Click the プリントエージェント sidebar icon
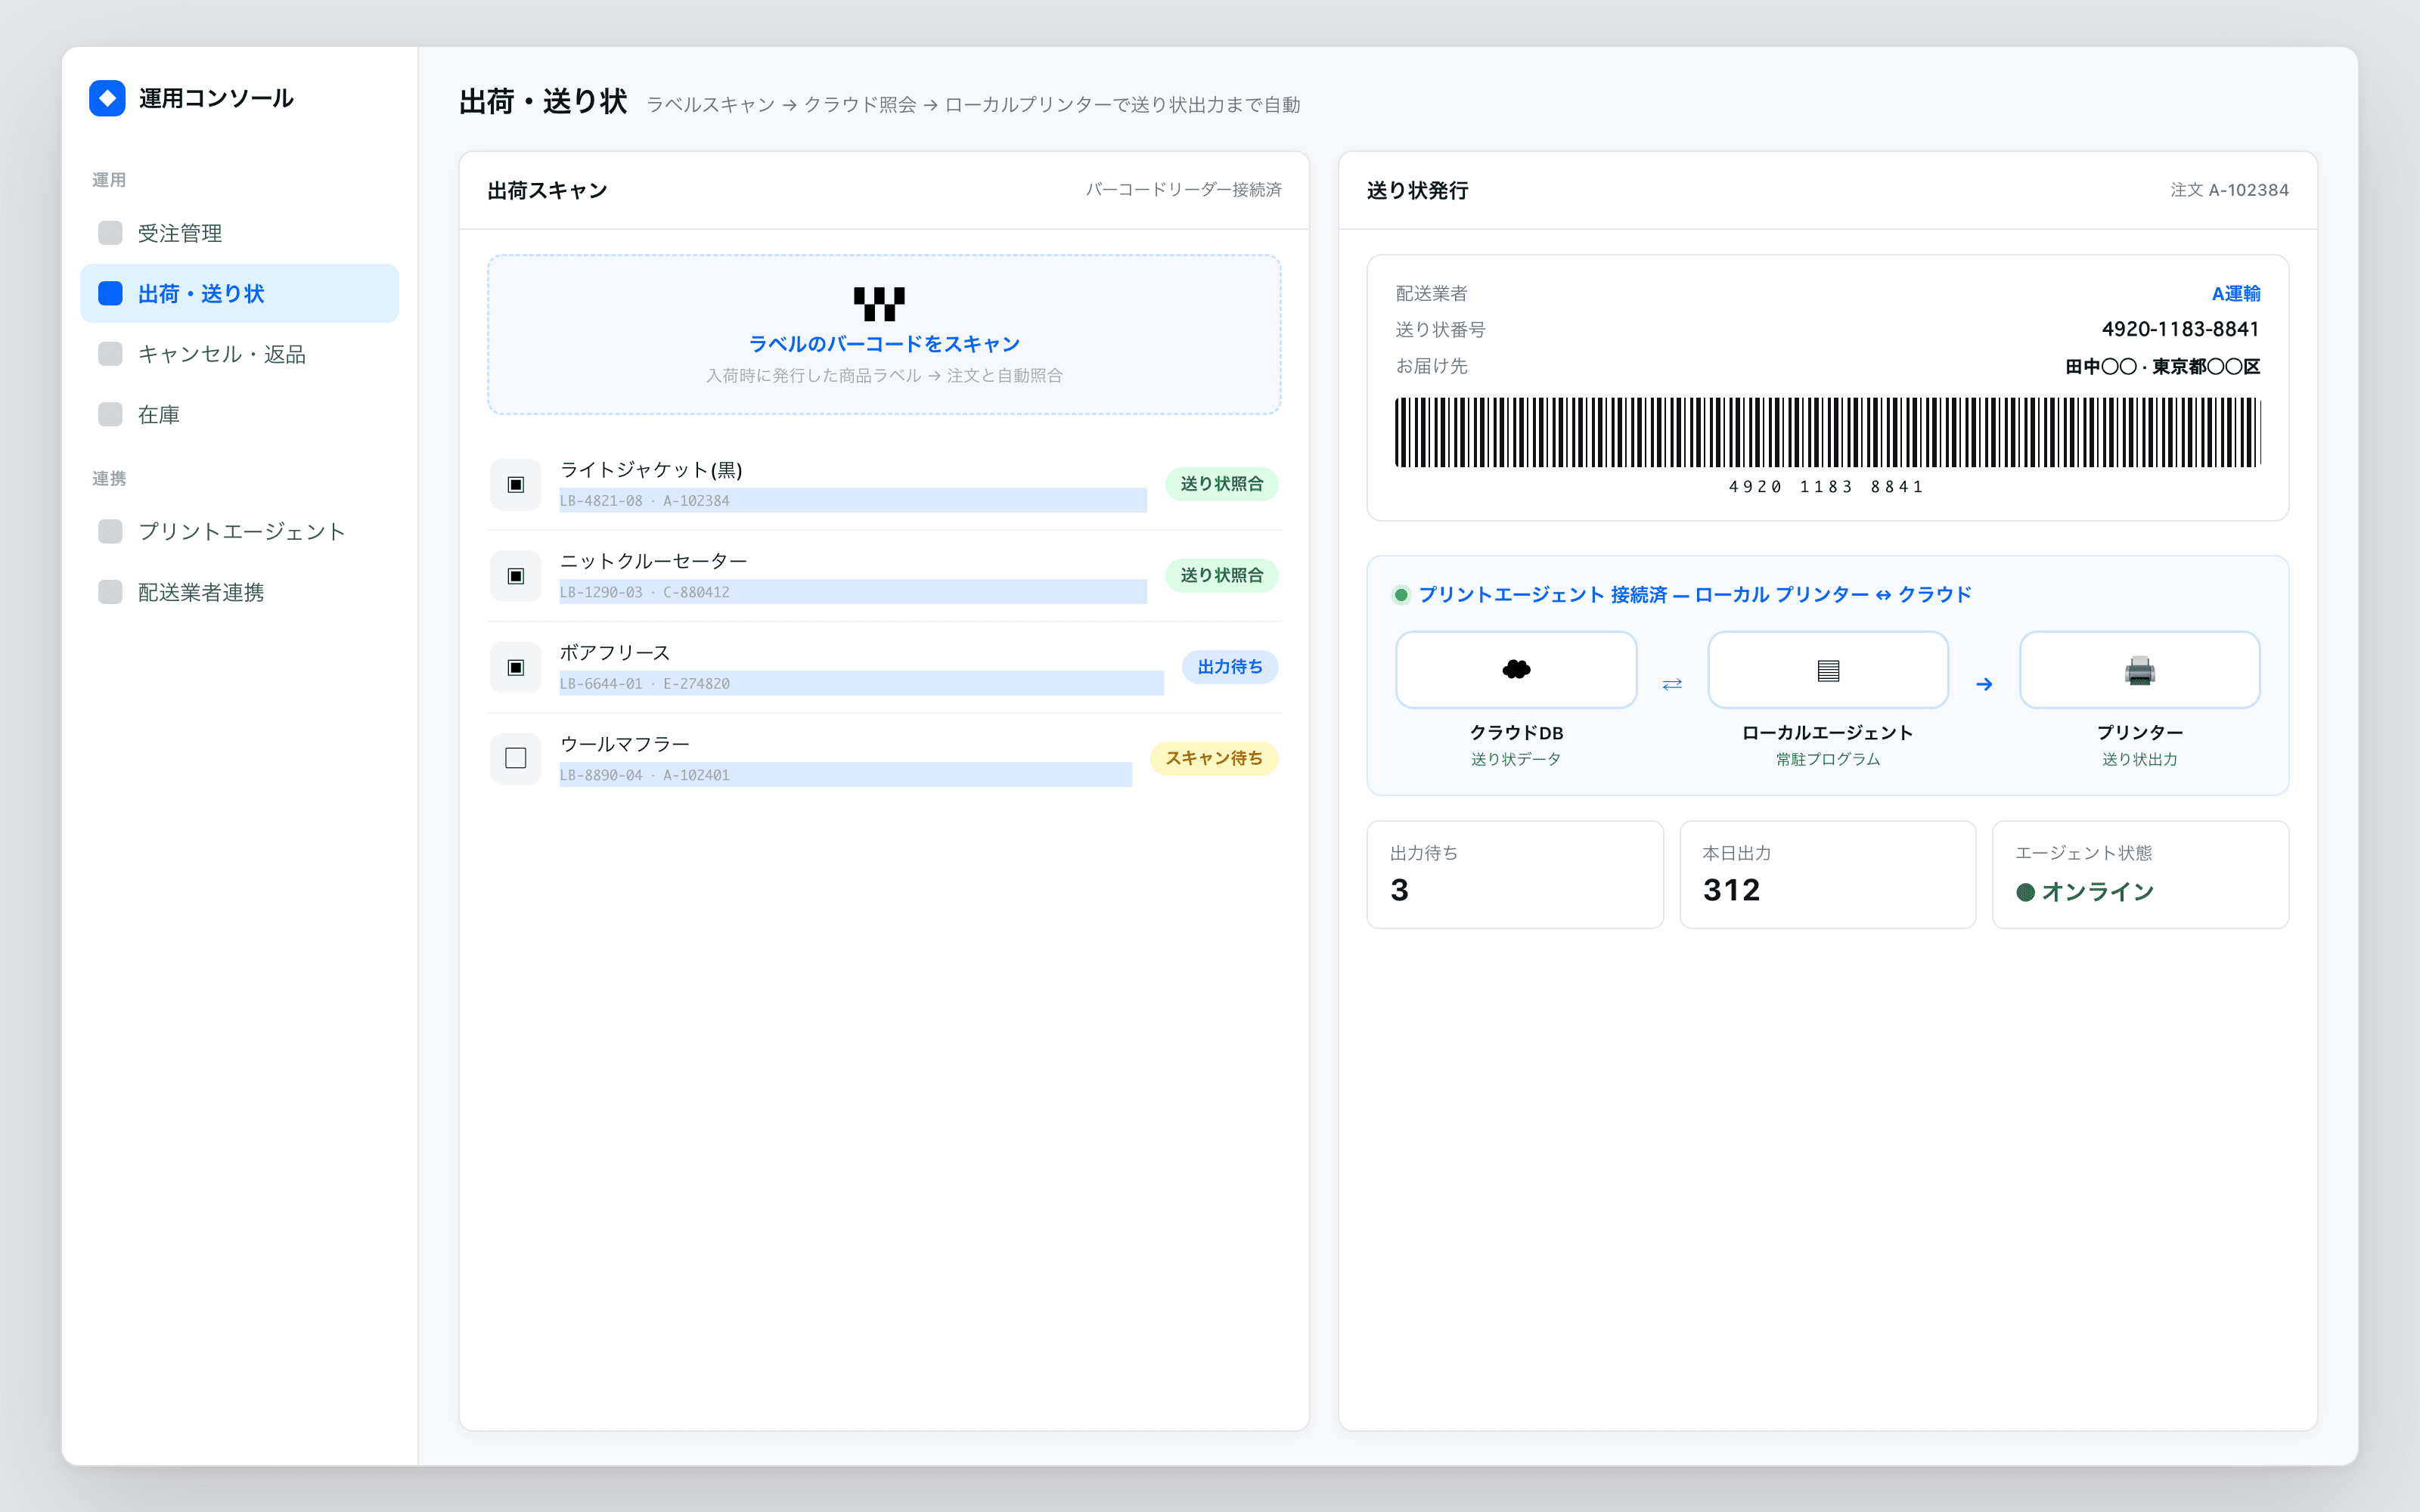This screenshot has width=2420, height=1512. 110,531
